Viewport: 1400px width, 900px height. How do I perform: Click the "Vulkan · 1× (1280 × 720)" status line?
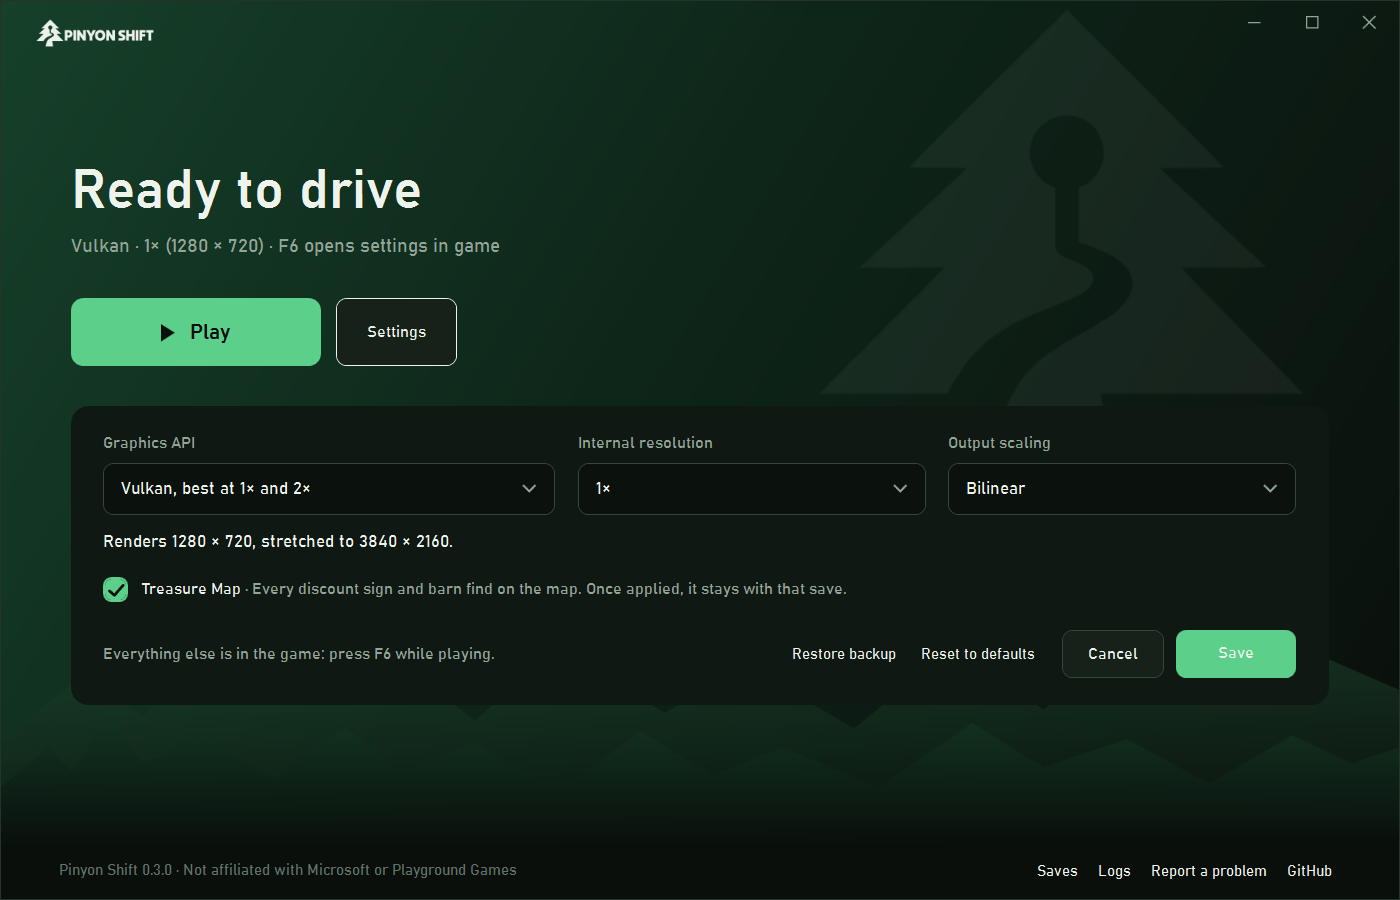[x=285, y=246]
